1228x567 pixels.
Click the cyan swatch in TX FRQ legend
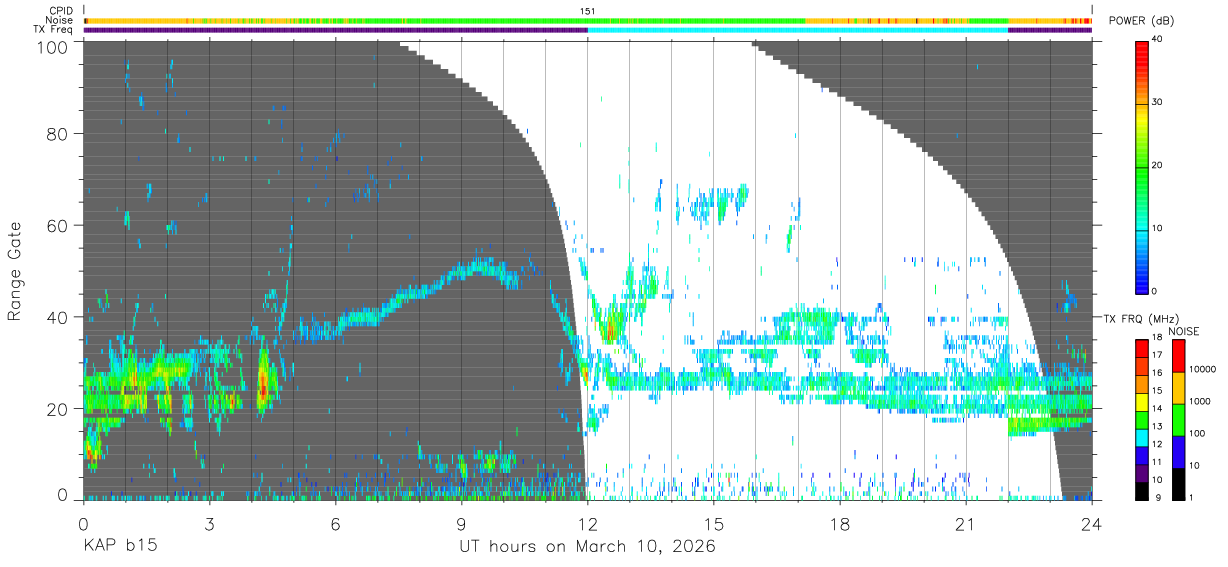(x=1142, y=438)
